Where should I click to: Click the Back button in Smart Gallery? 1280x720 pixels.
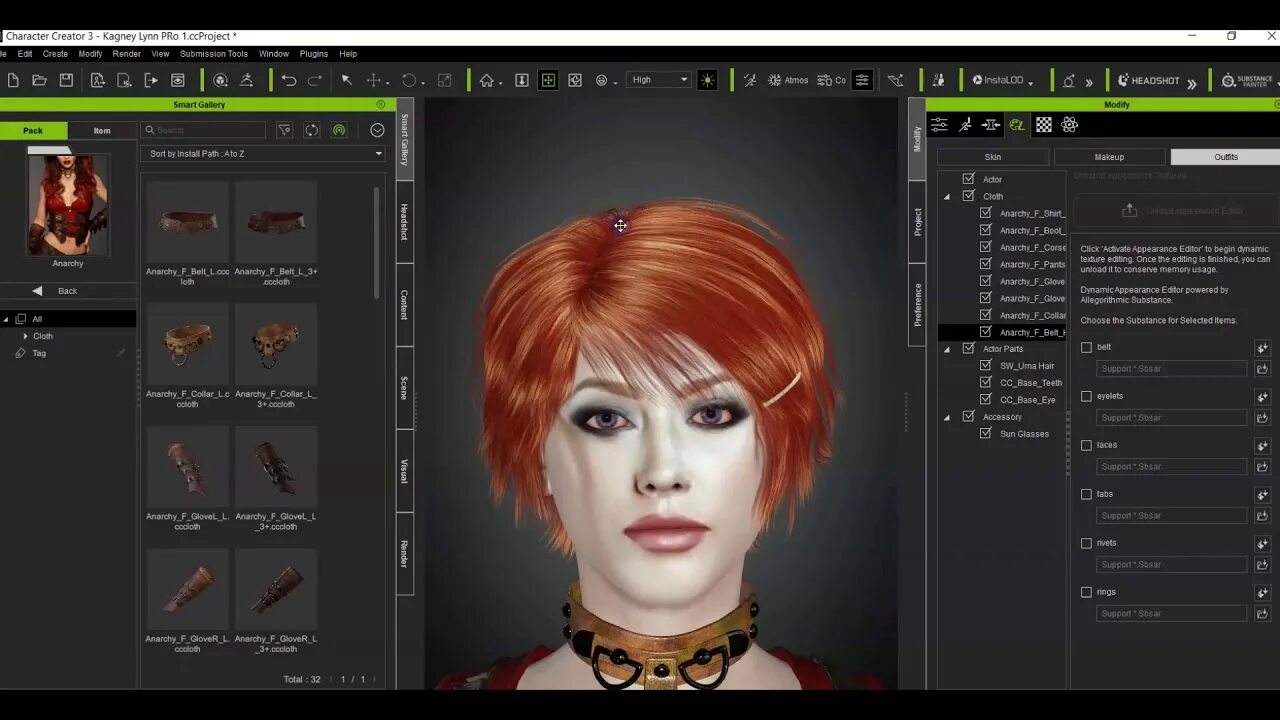pyautogui.click(x=67, y=290)
